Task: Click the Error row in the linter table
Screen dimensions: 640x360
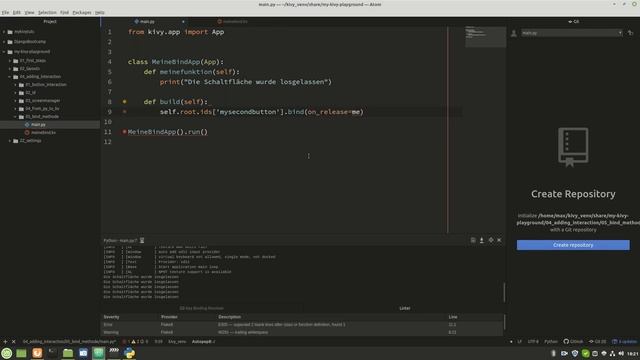Action: pyautogui.click(x=302, y=324)
